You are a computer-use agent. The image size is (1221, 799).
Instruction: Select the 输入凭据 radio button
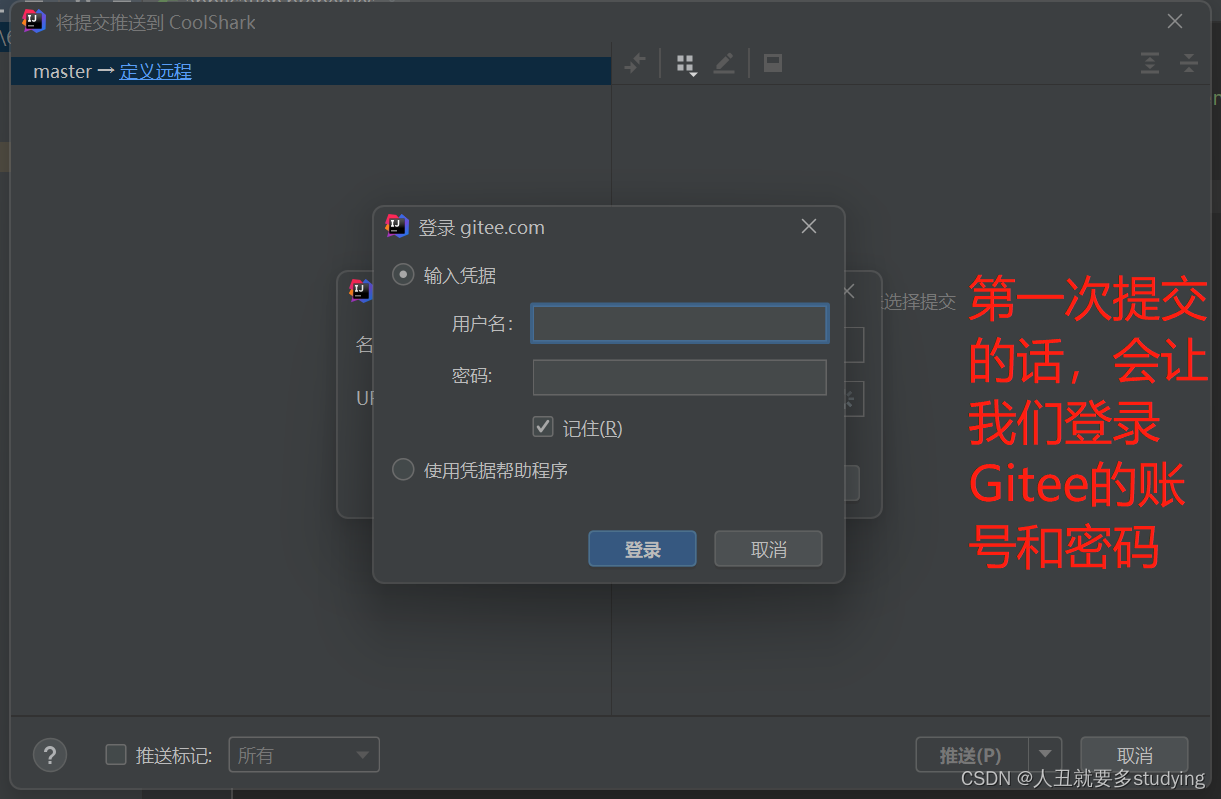coord(403,275)
